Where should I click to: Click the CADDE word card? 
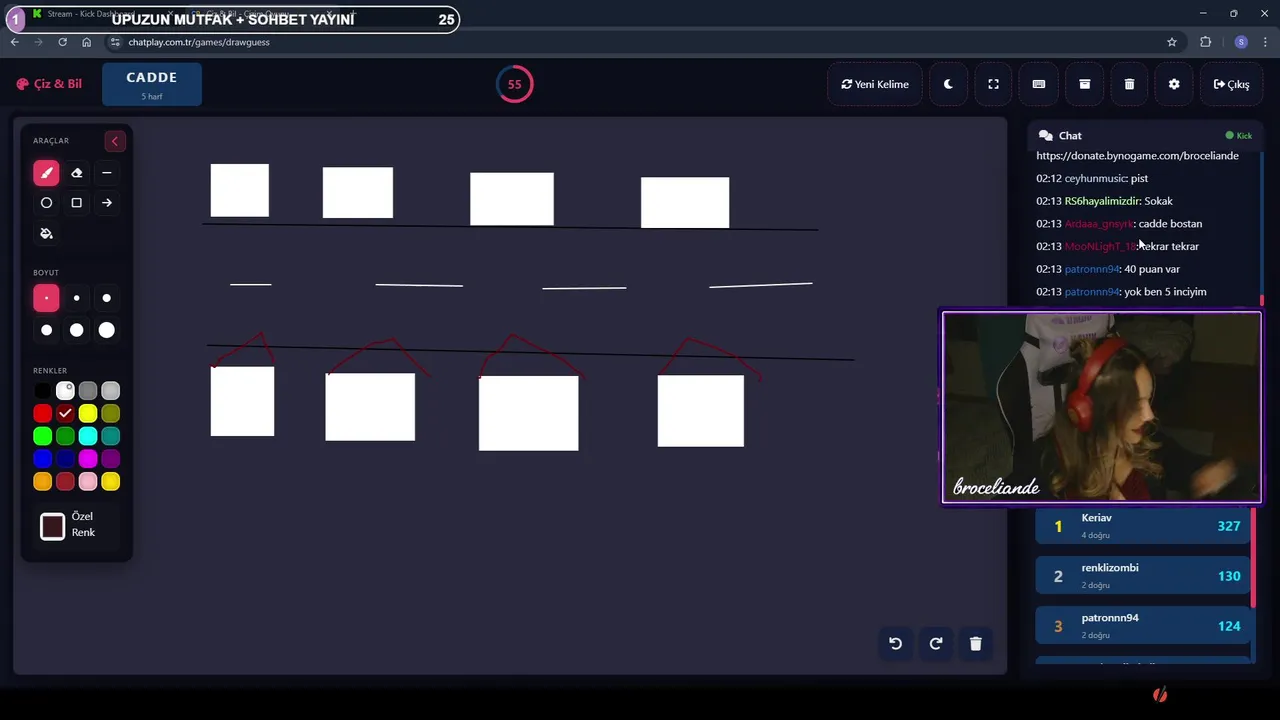click(152, 84)
